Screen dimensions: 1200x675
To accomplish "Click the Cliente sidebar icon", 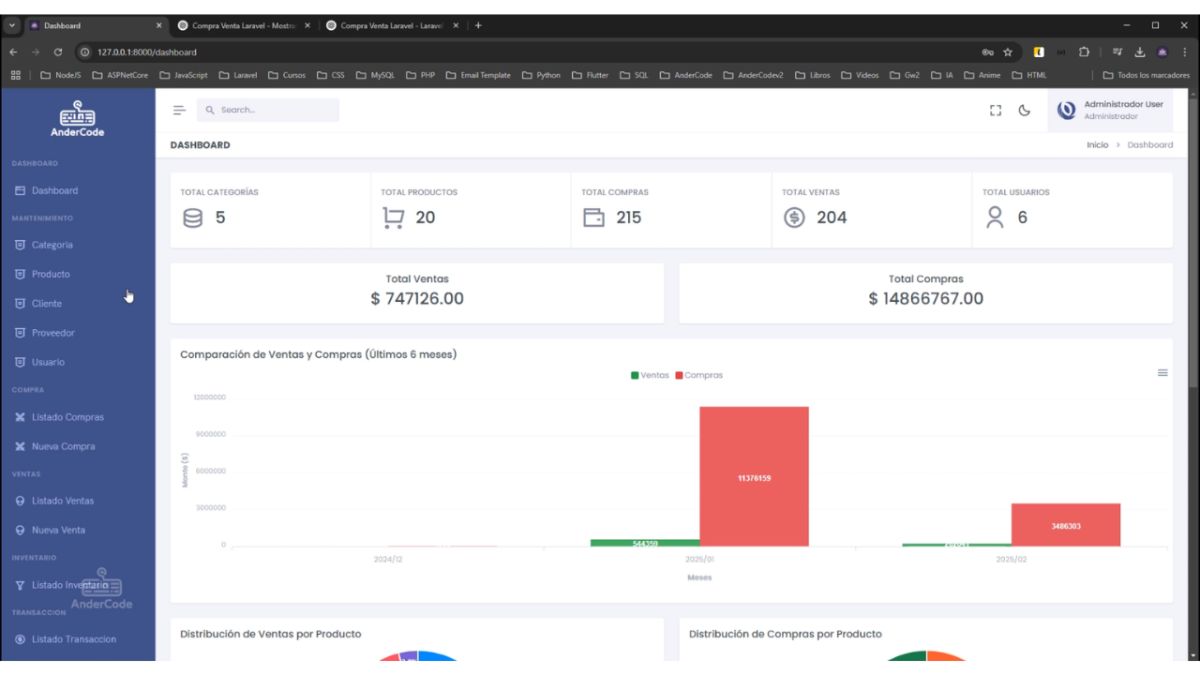I will (x=20, y=304).
